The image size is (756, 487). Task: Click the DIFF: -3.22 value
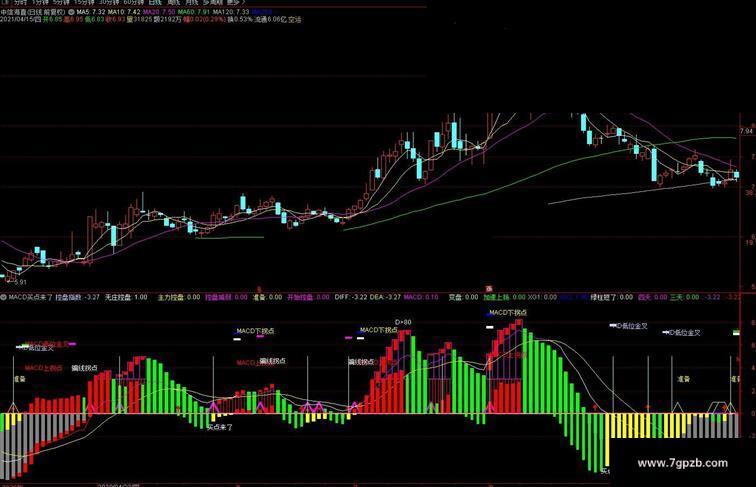click(x=351, y=297)
